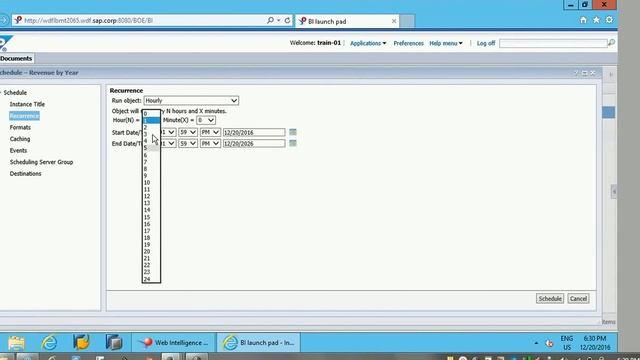Select Formats in the left panel
Screen dimensions: 640x360
pos(20,127)
